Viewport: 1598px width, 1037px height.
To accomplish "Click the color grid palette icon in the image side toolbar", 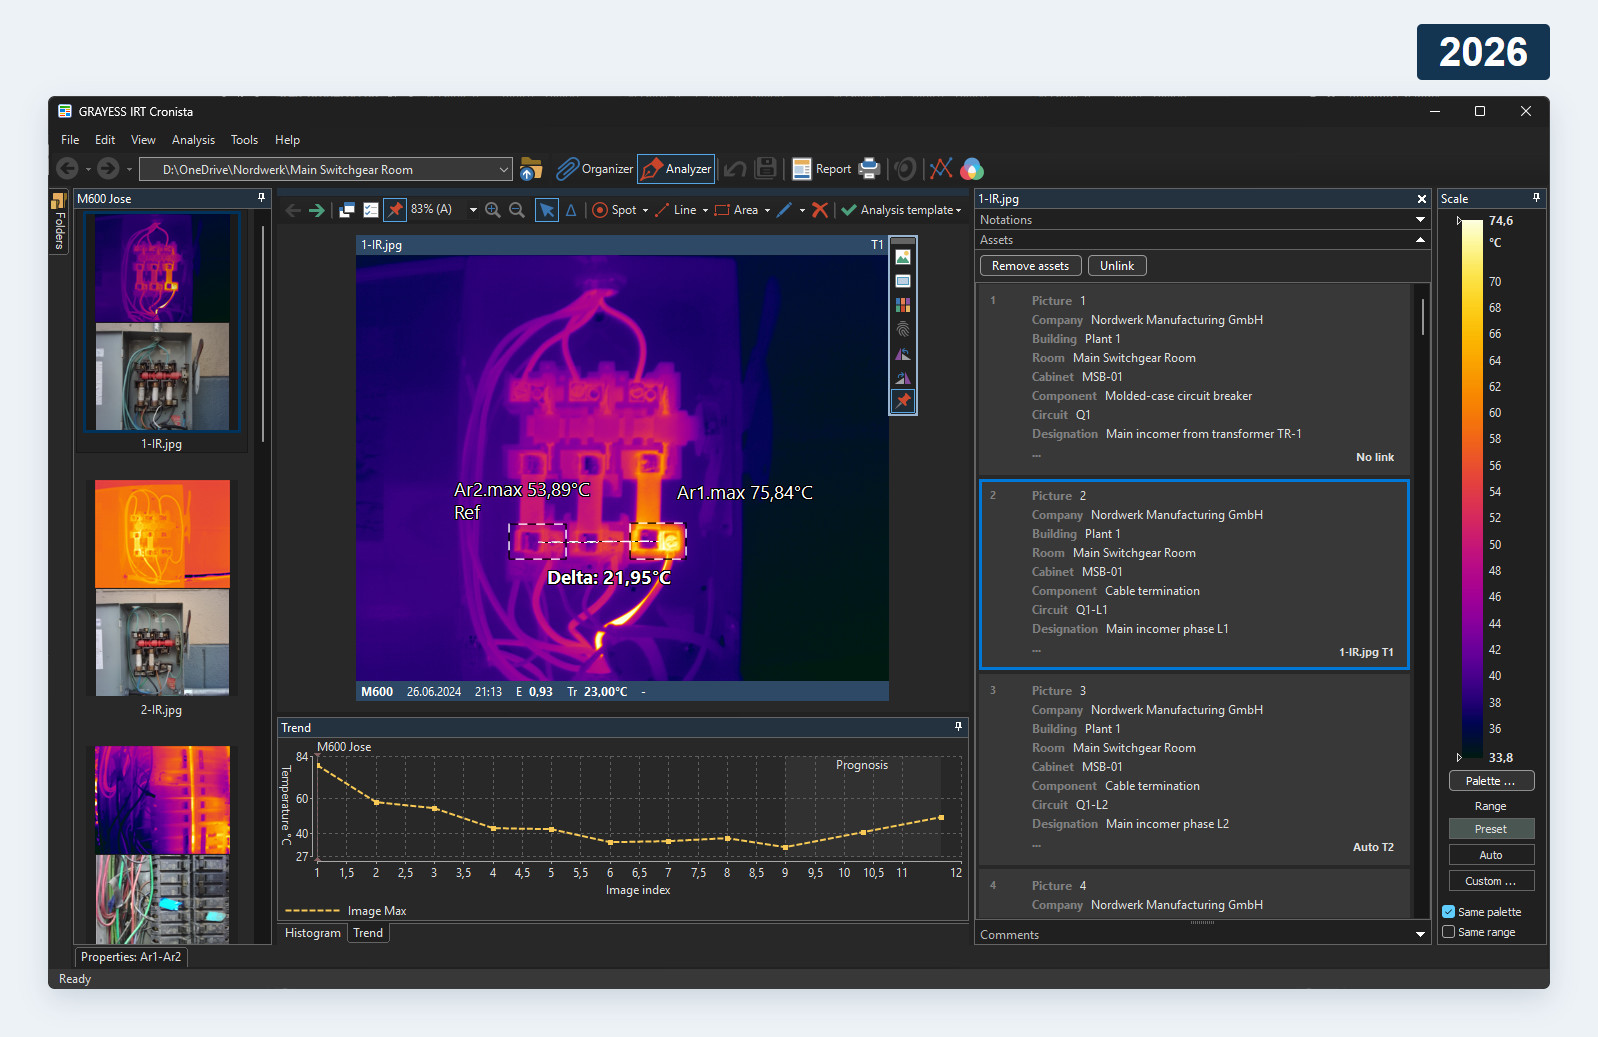I will coord(903,305).
